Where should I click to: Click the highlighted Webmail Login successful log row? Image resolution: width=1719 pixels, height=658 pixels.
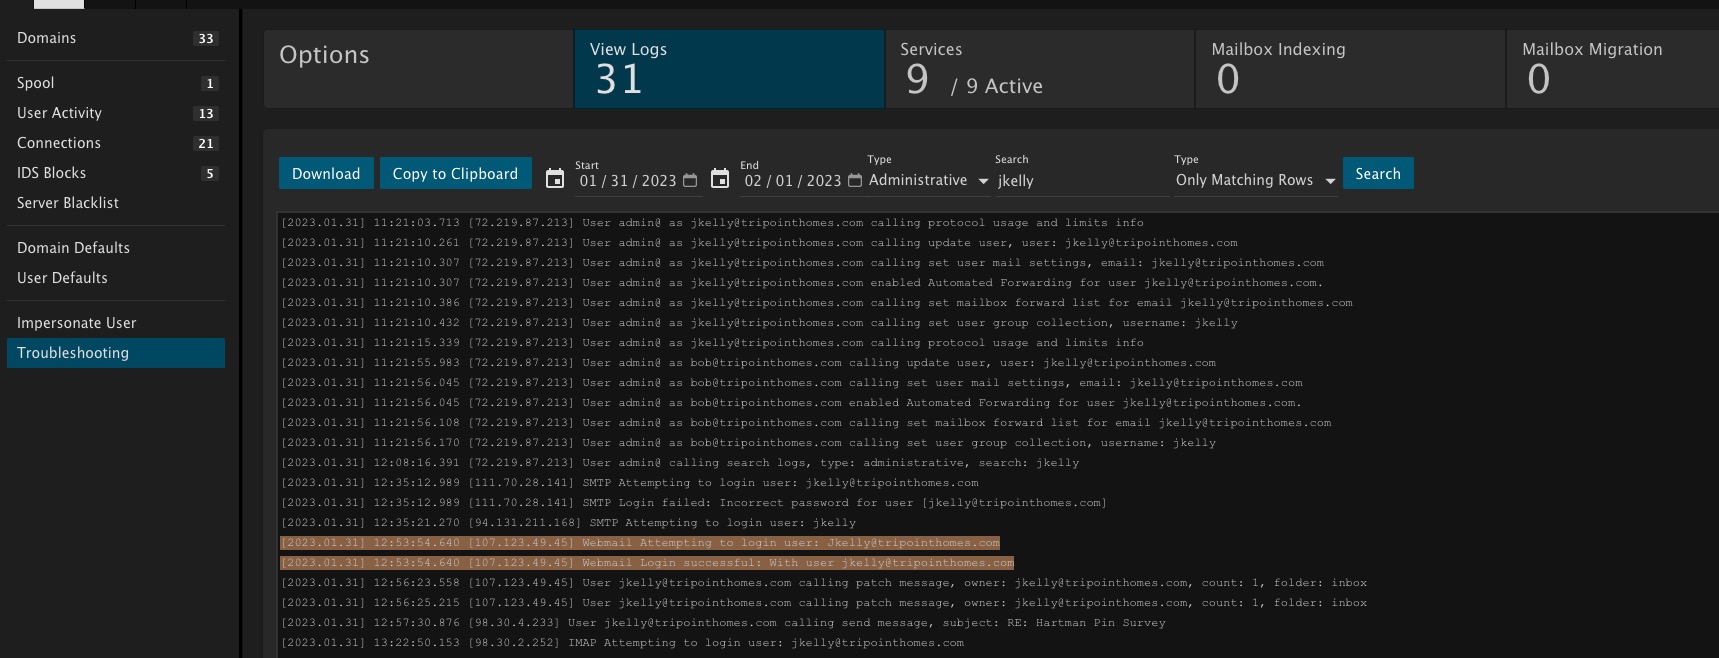647,563
